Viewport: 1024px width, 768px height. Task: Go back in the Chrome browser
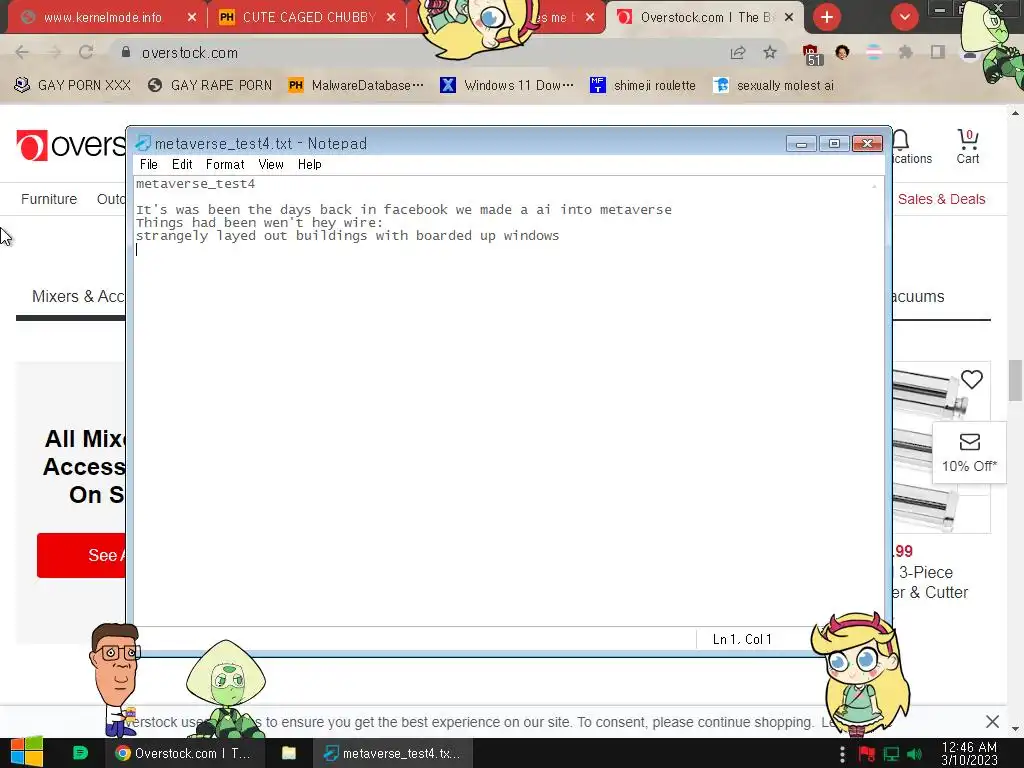pos(22,53)
